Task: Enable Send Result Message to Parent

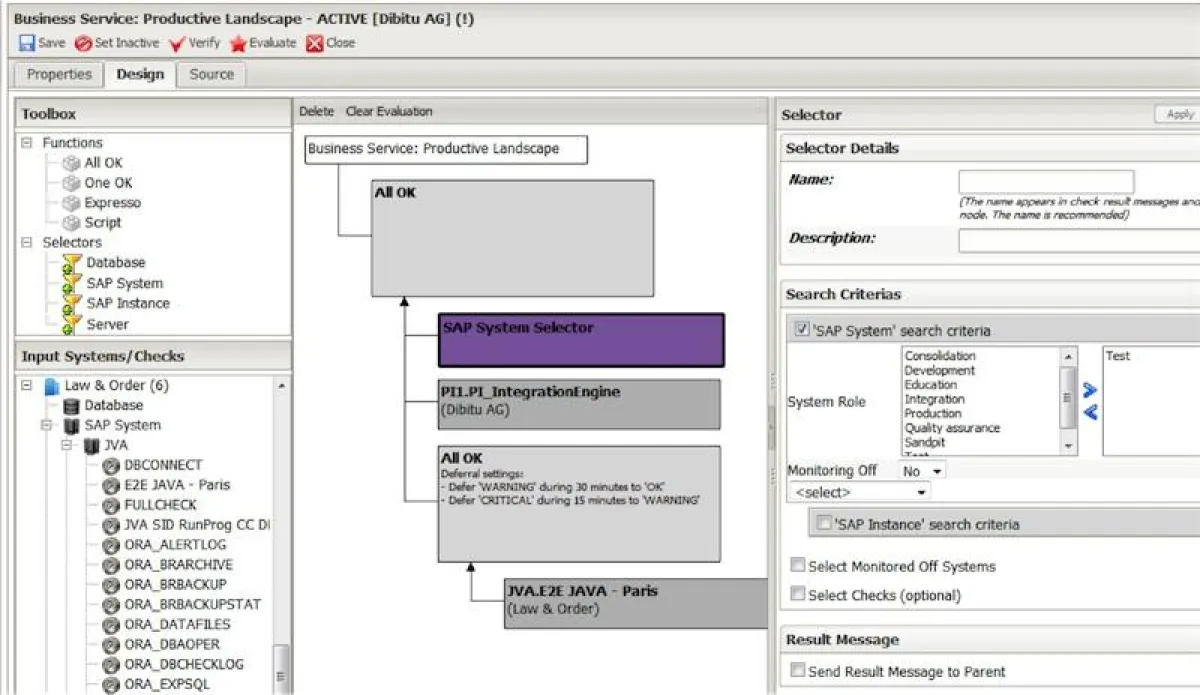Action: tap(797, 670)
